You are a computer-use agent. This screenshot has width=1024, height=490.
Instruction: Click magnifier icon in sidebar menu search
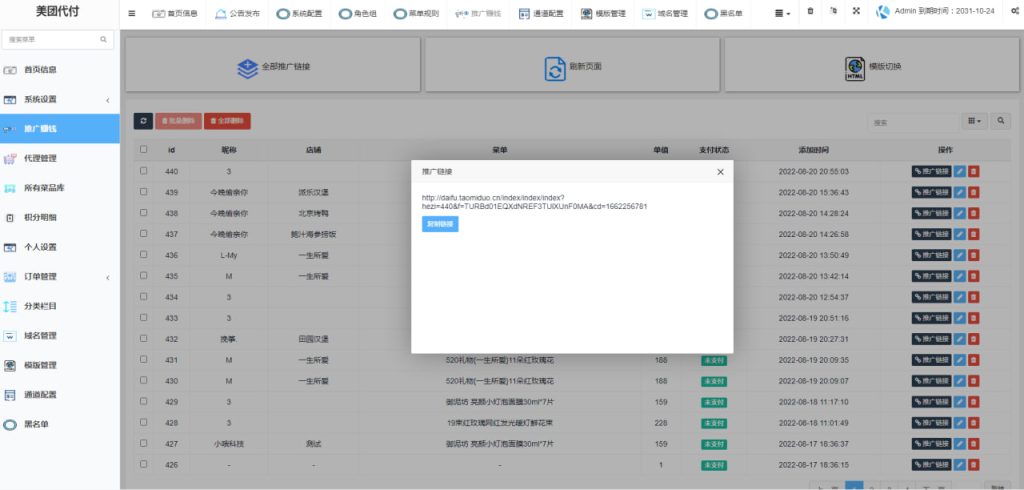pyautogui.click(x=103, y=40)
